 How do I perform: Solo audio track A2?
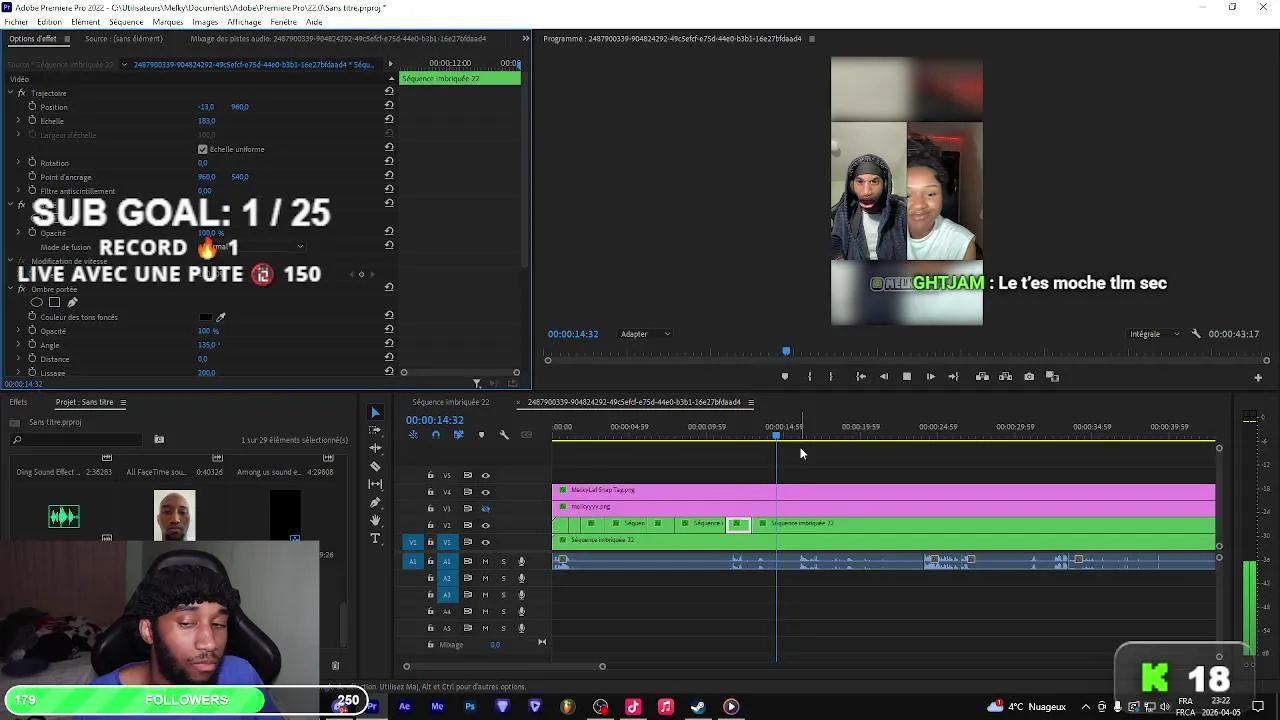point(503,578)
